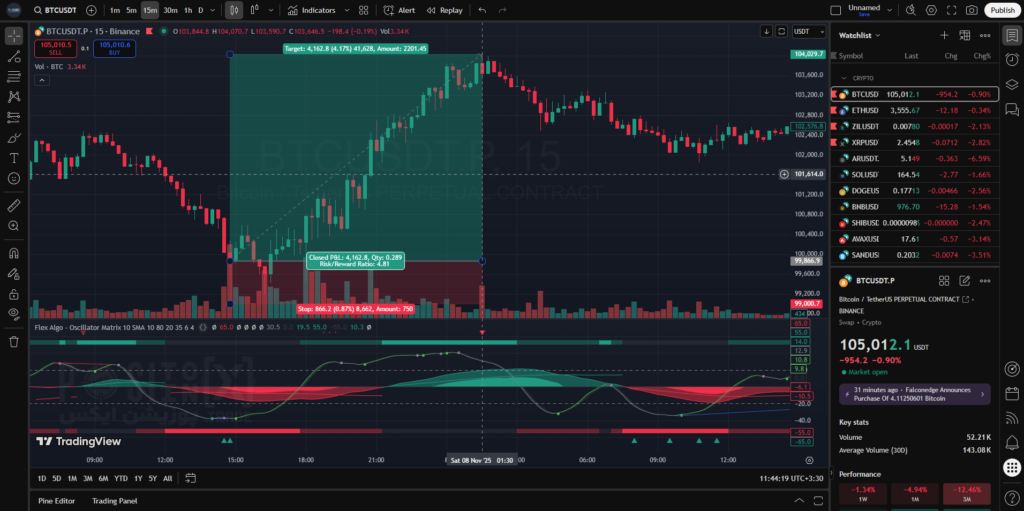The width and height of the screenshot is (1024, 511).
Task: Open the chats panel in right sidebar
Action: point(1012,109)
